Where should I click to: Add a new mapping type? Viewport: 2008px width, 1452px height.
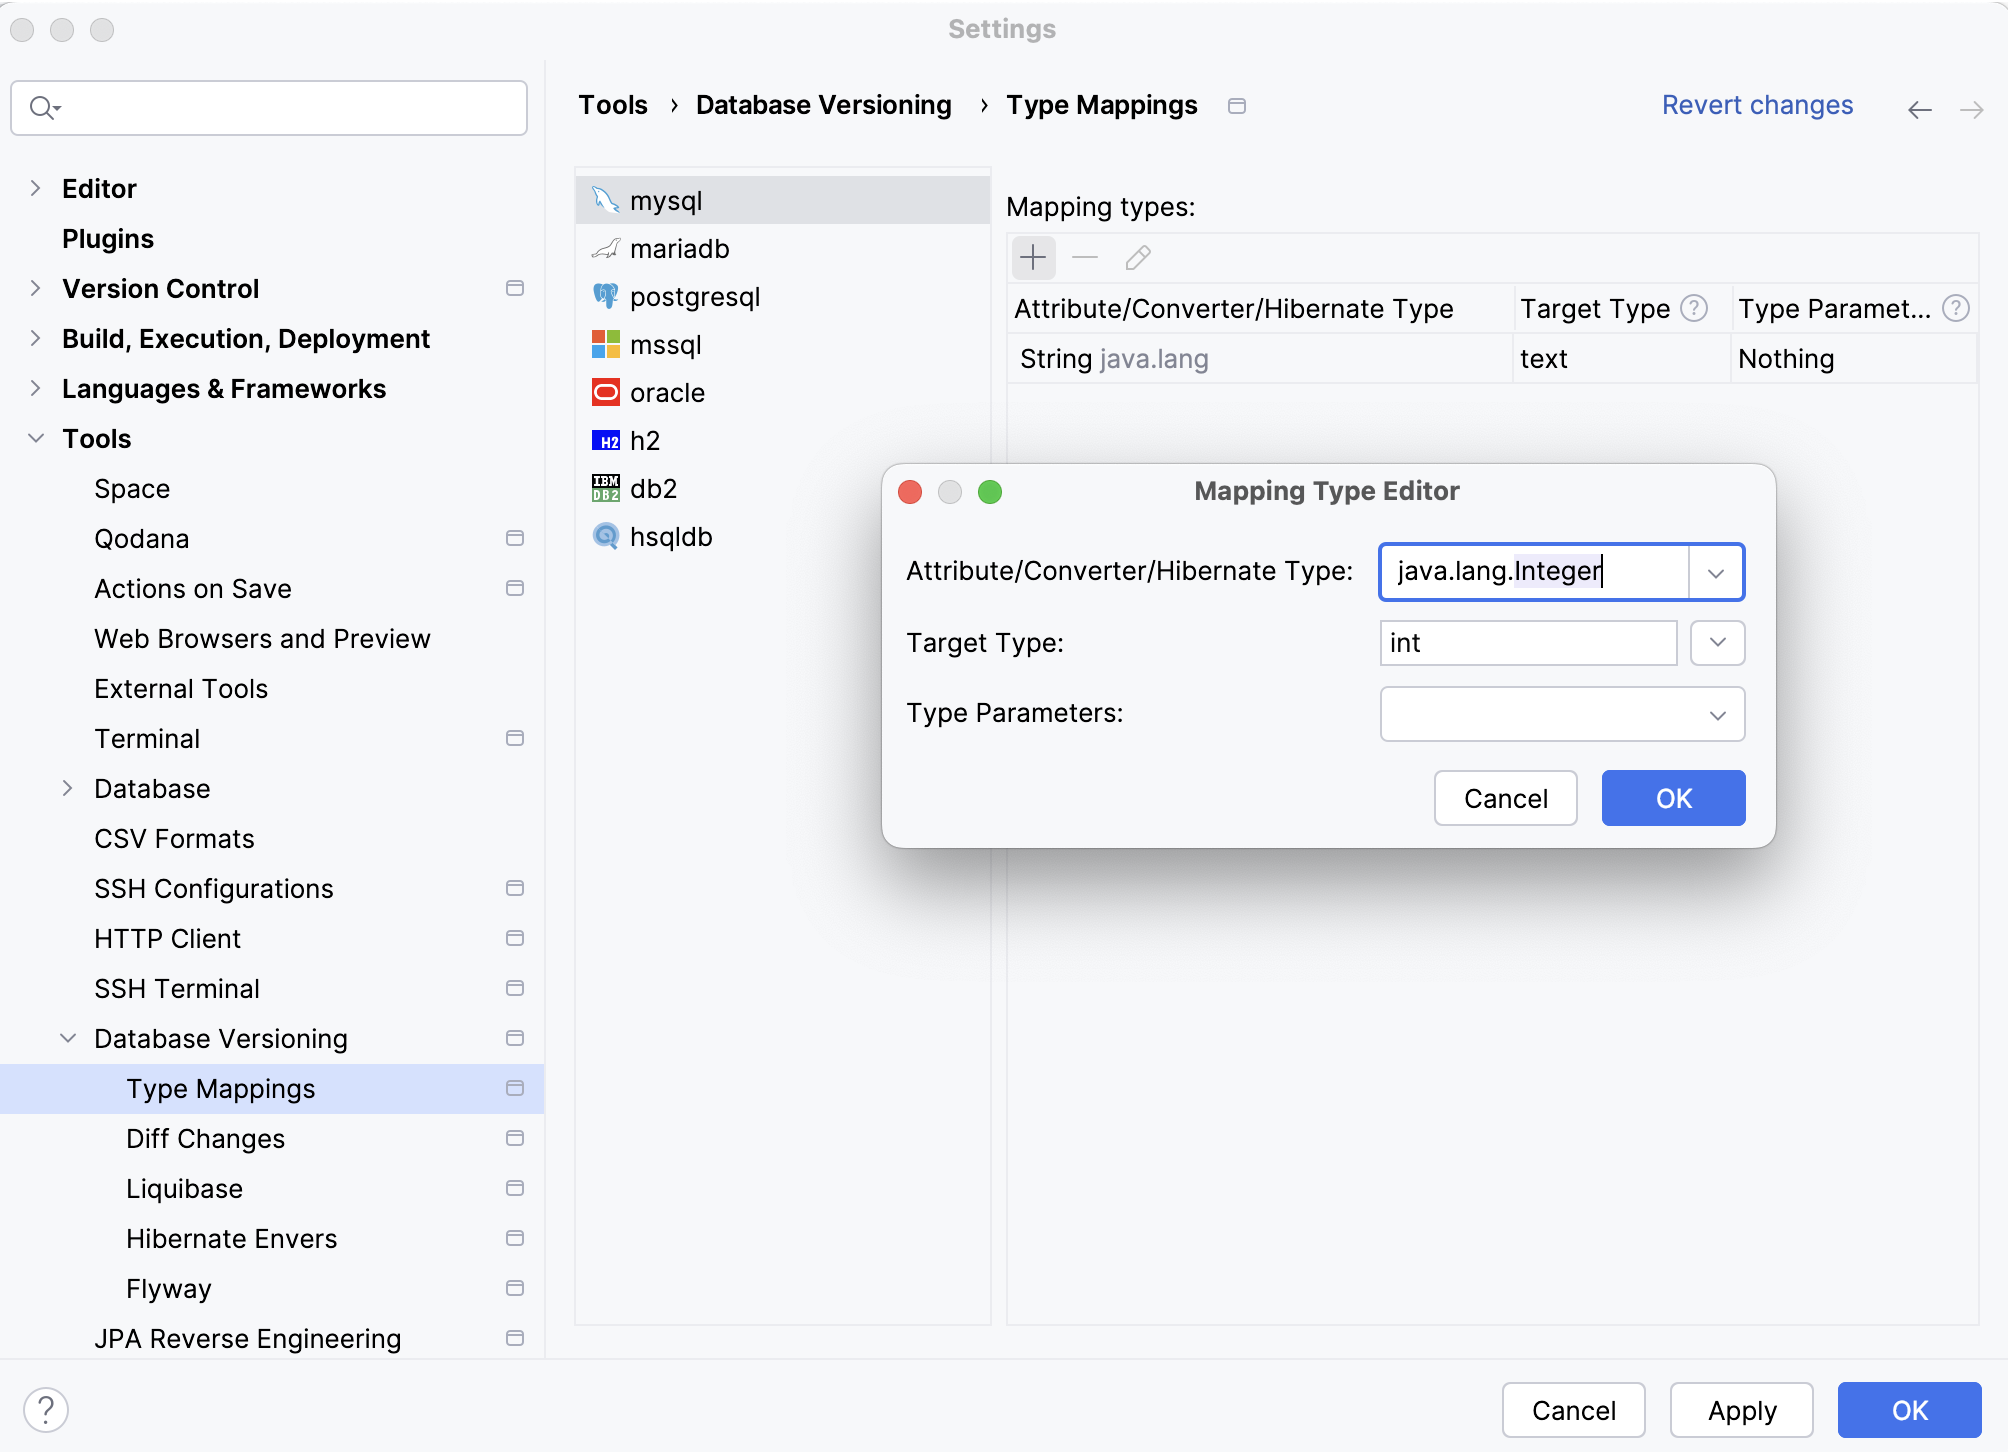(x=1033, y=258)
